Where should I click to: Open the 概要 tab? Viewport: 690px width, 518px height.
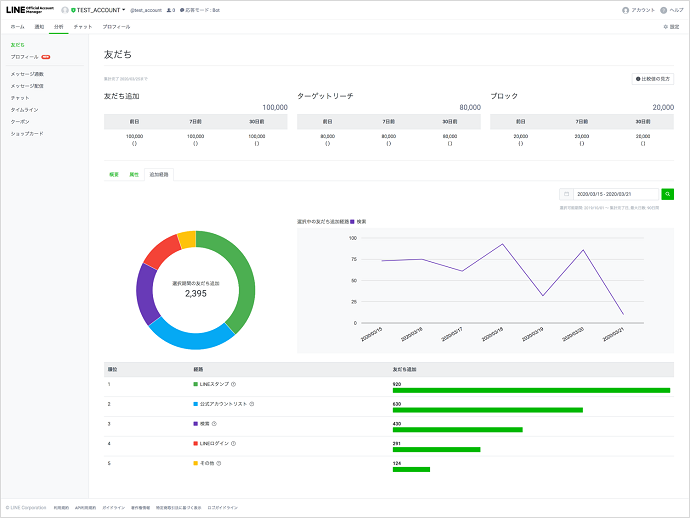click(x=114, y=174)
